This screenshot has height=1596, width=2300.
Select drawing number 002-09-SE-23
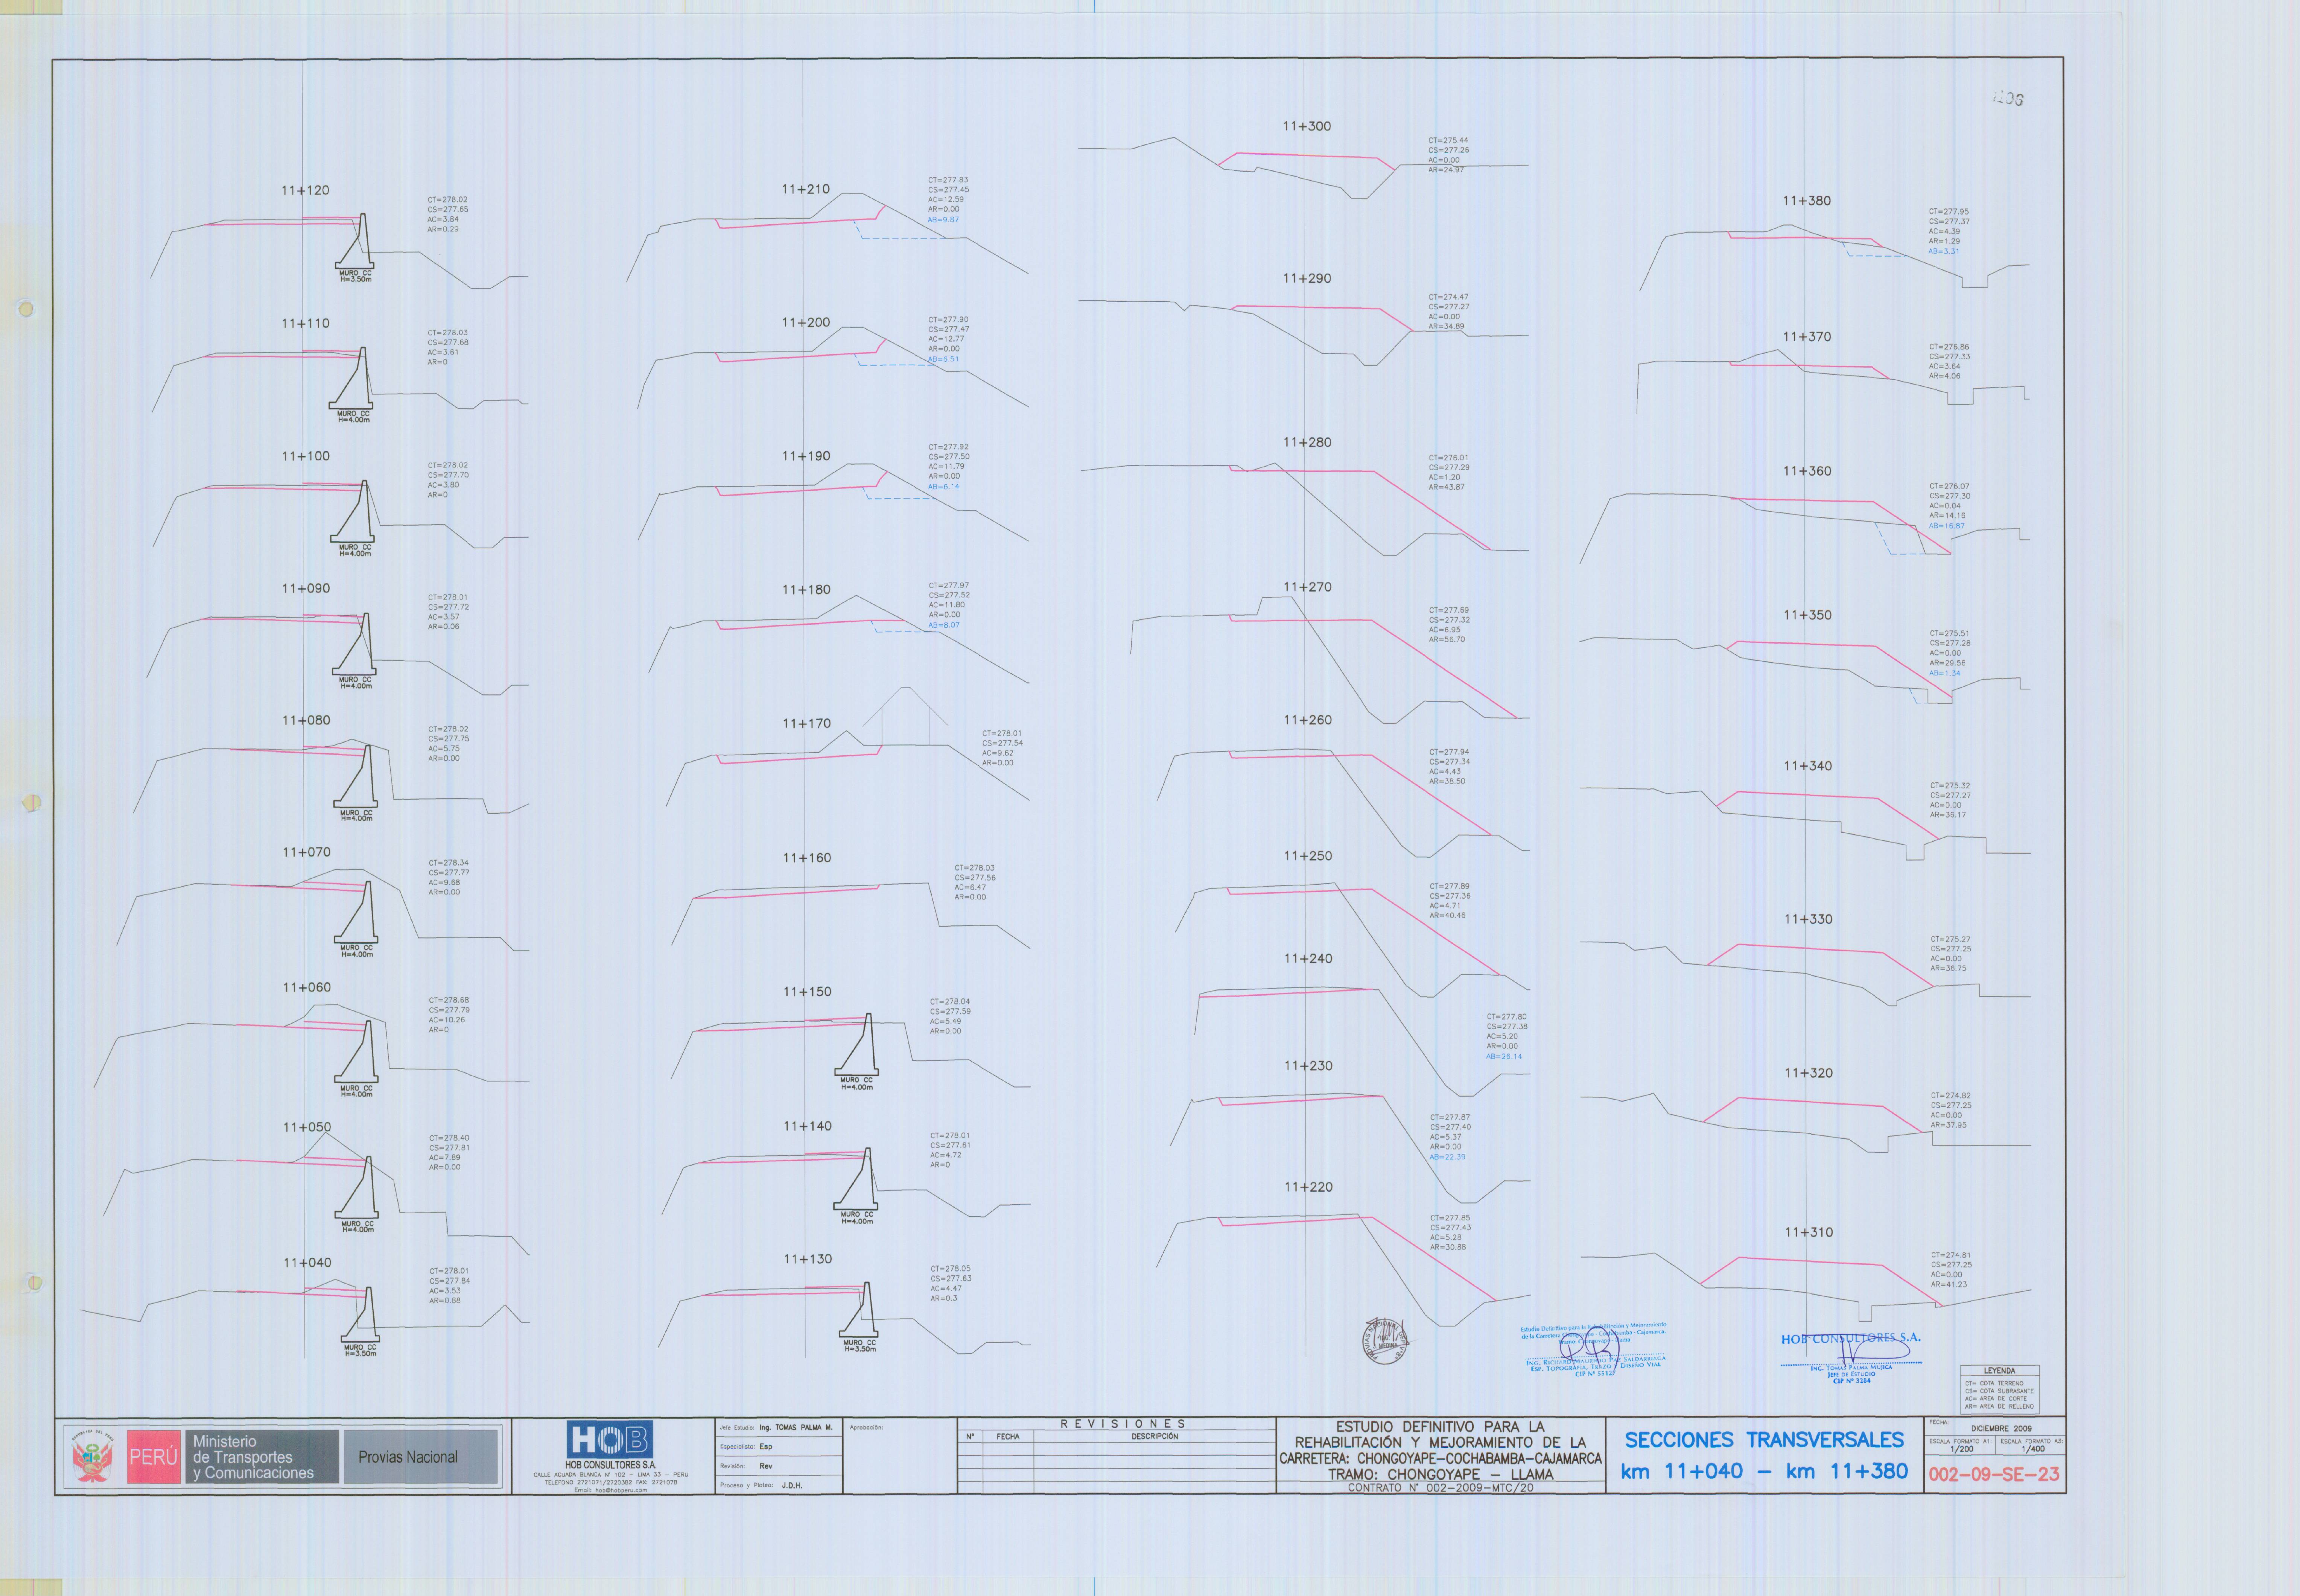[x=1994, y=1474]
